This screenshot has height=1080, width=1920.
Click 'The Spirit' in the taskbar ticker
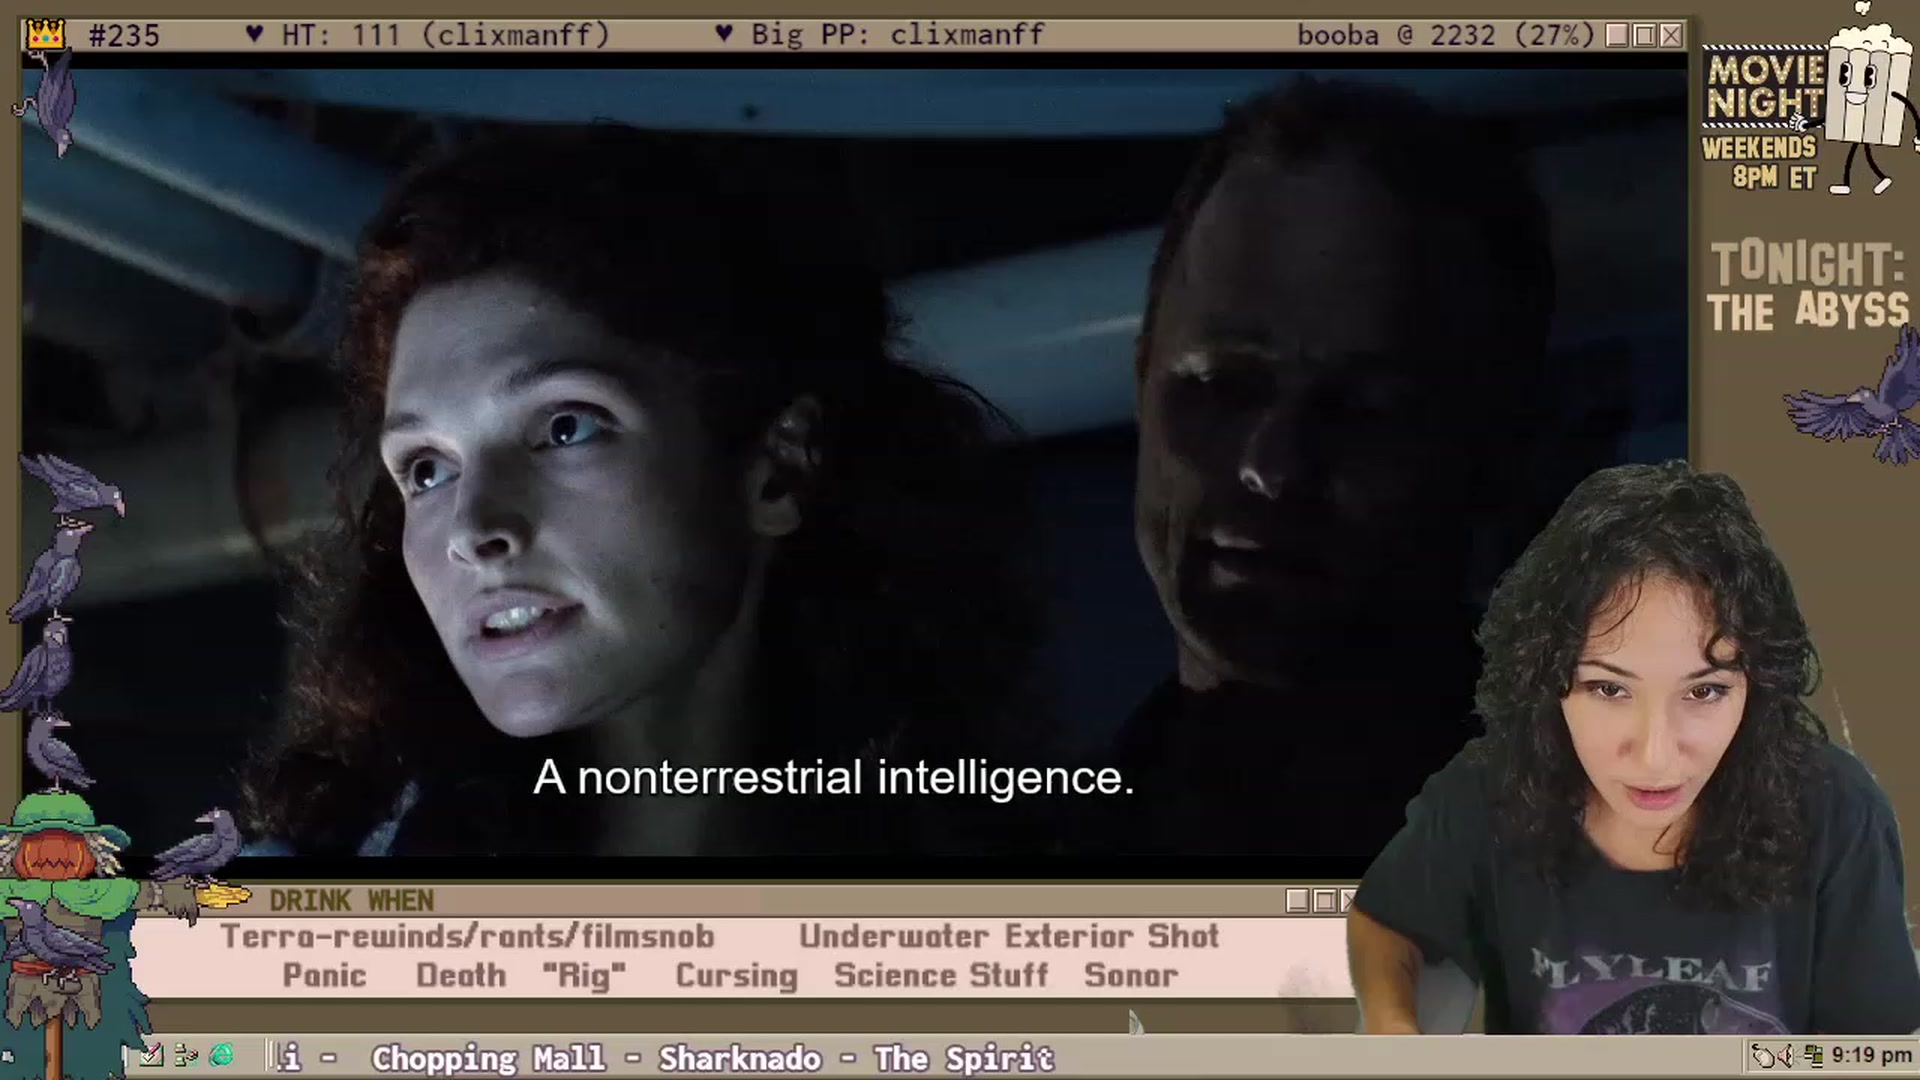point(964,1058)
